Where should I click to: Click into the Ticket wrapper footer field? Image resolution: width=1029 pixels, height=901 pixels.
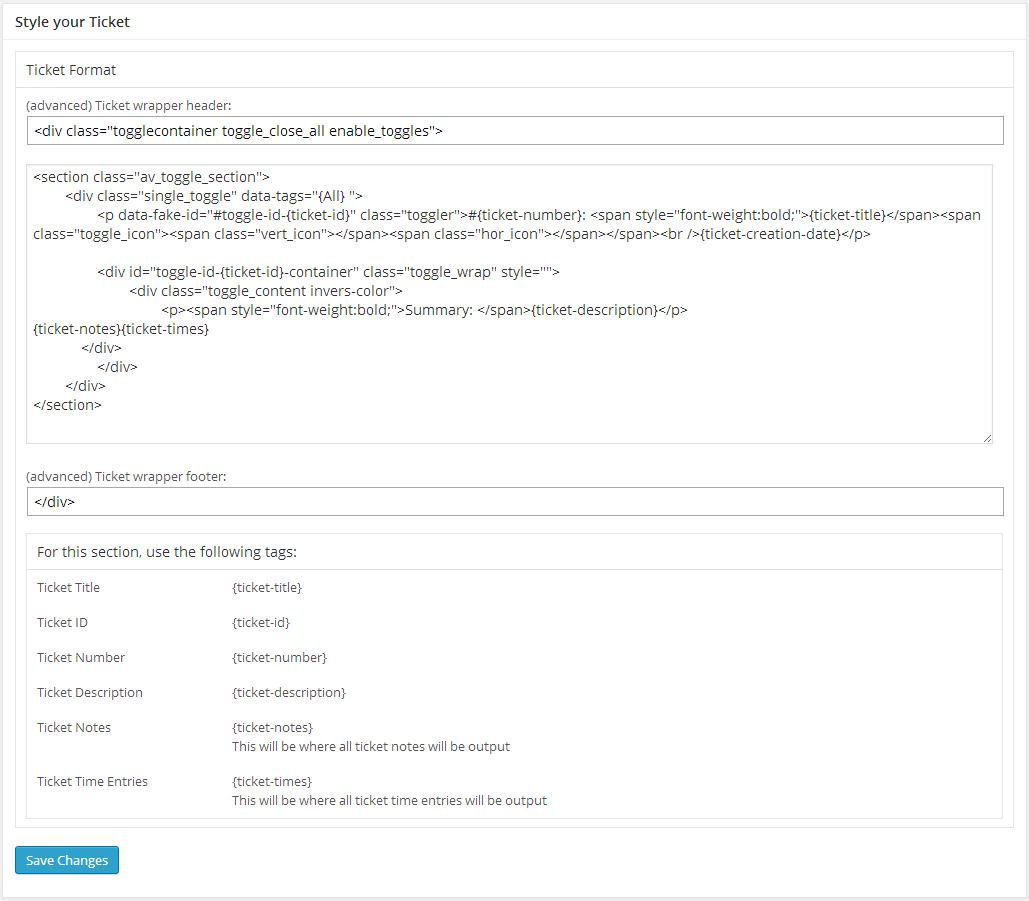pyautogui.click(x=515, y=501)
